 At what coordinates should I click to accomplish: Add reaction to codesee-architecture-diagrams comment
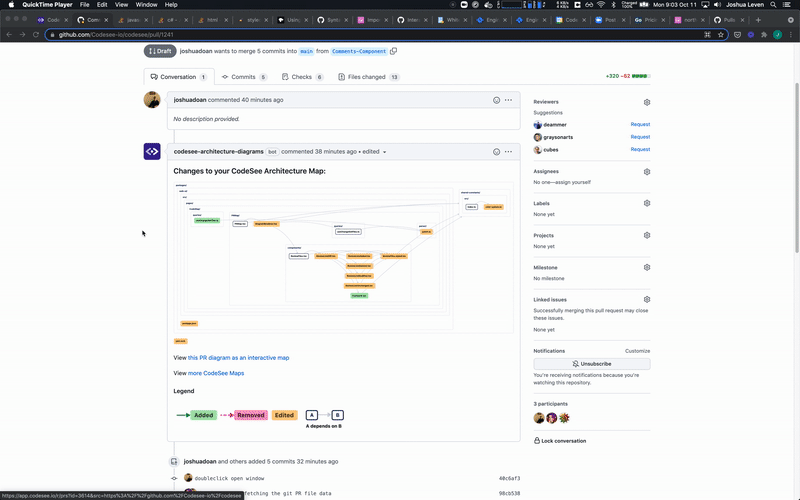click(496, 152)
